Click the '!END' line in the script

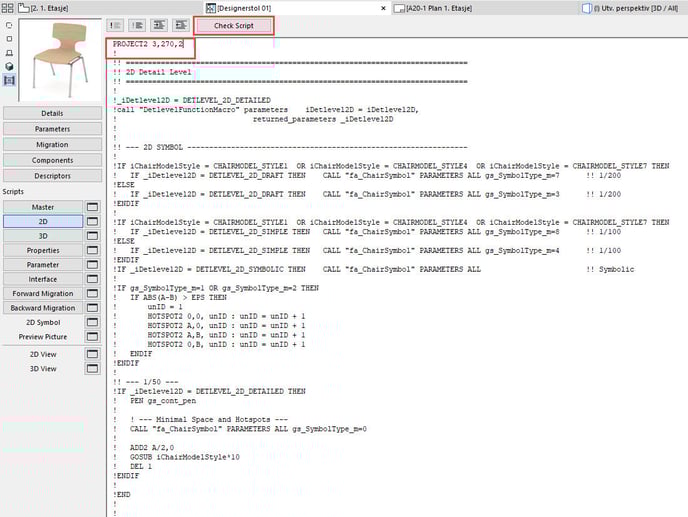[122, 494]
